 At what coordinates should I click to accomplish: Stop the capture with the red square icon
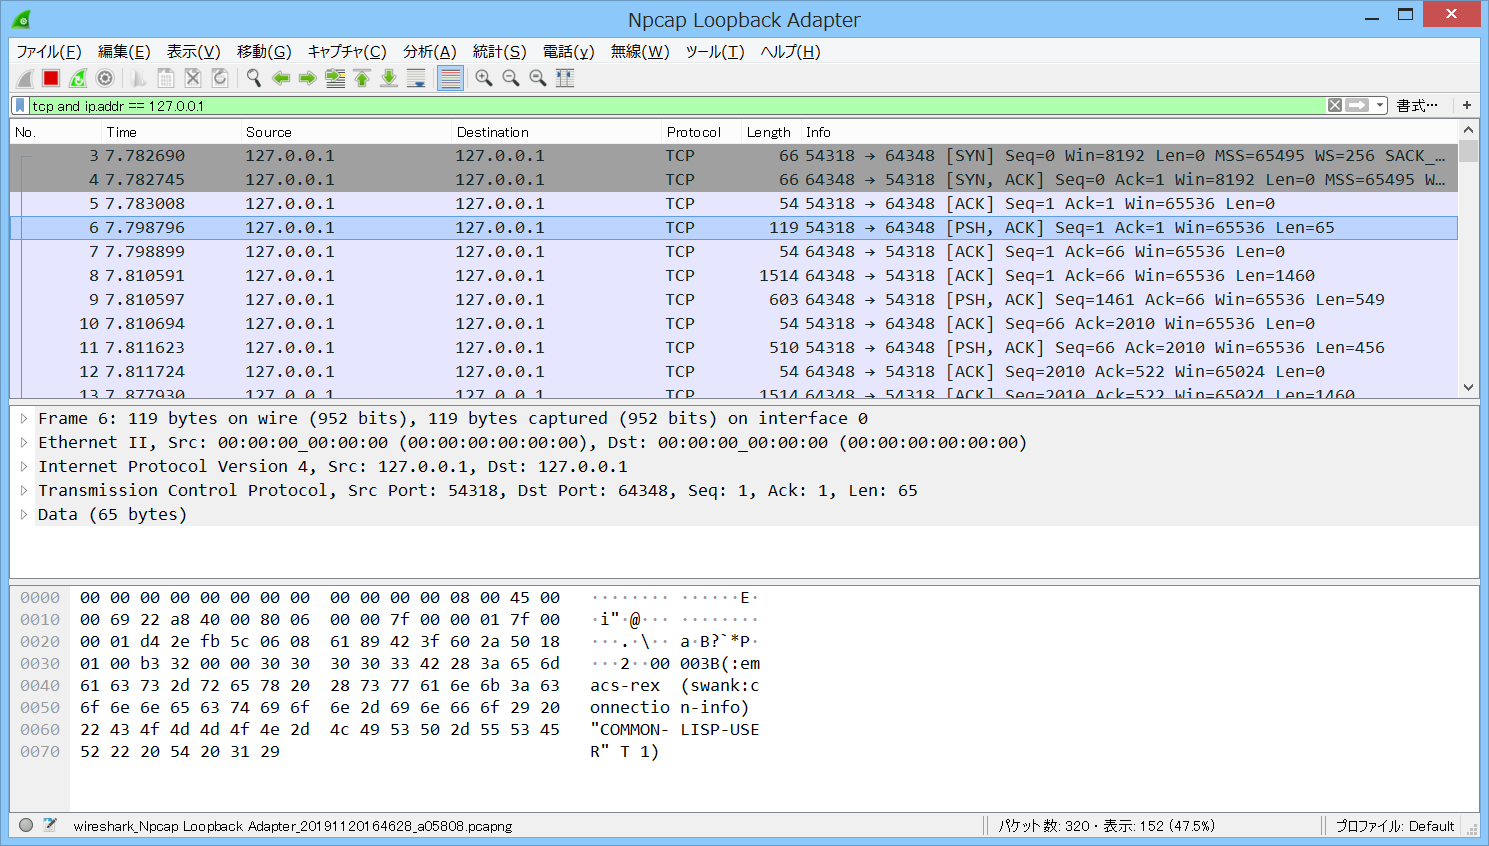50,78
